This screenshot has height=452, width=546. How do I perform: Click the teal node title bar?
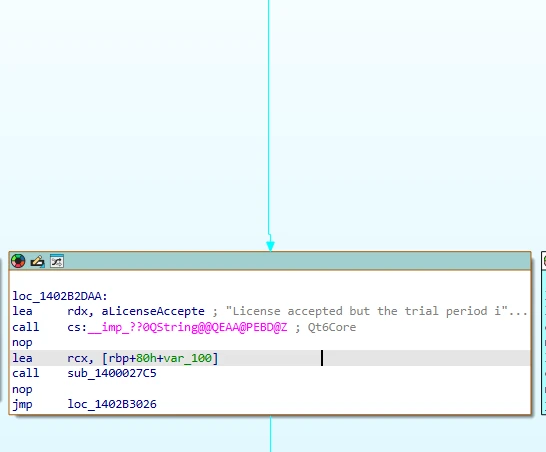coord(270,261)
